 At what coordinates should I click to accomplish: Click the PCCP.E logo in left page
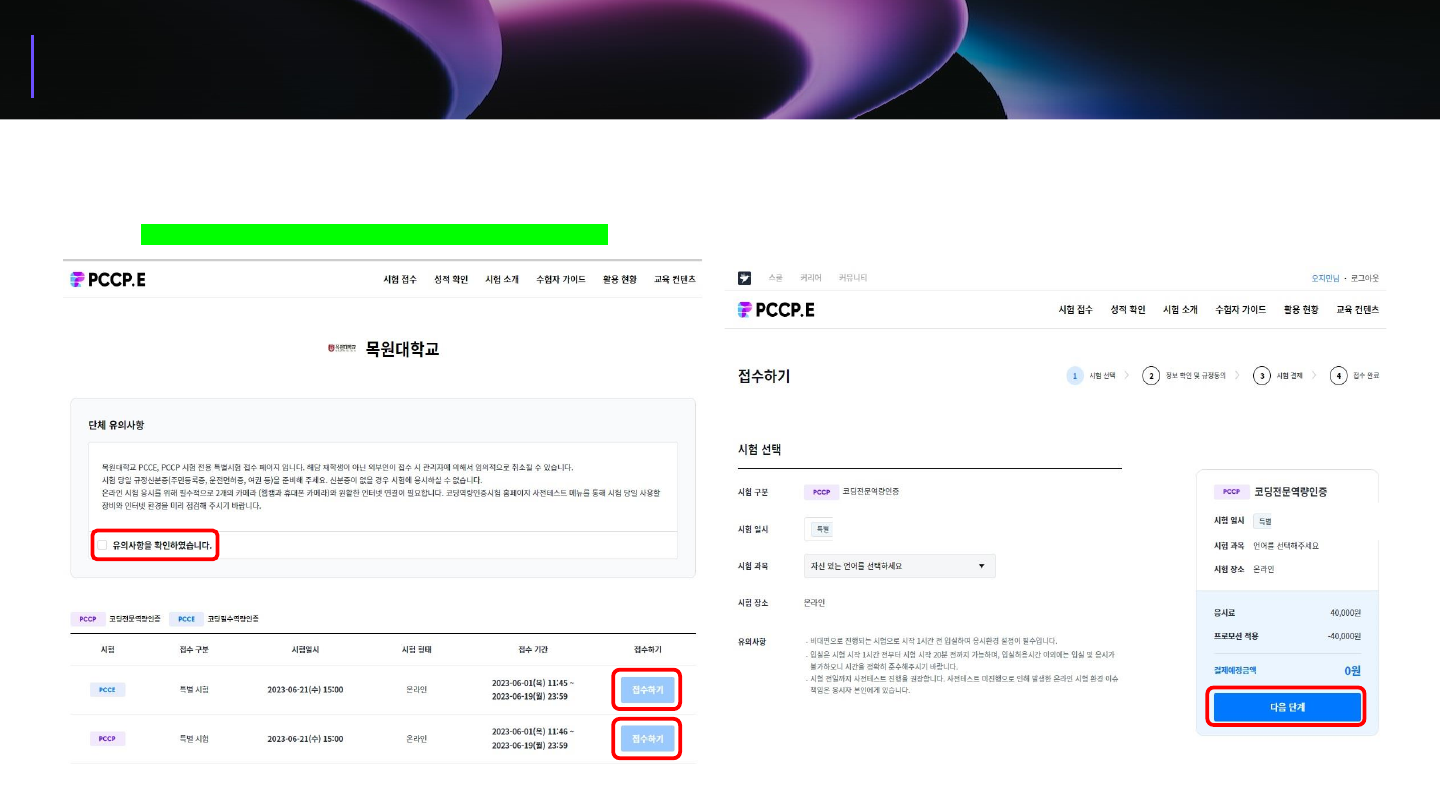tap(108, 280)
